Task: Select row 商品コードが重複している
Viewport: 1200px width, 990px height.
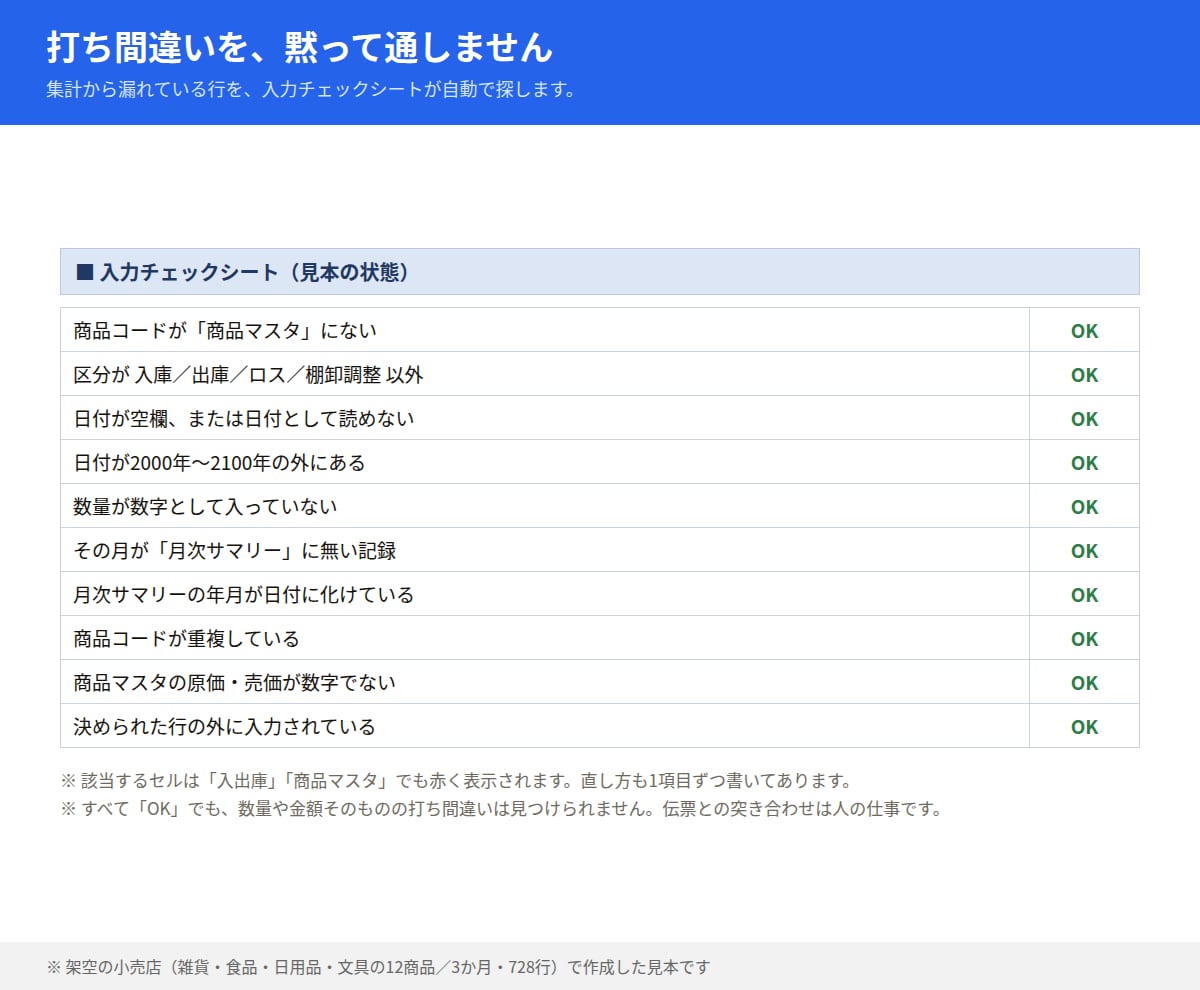Action: 600,638
